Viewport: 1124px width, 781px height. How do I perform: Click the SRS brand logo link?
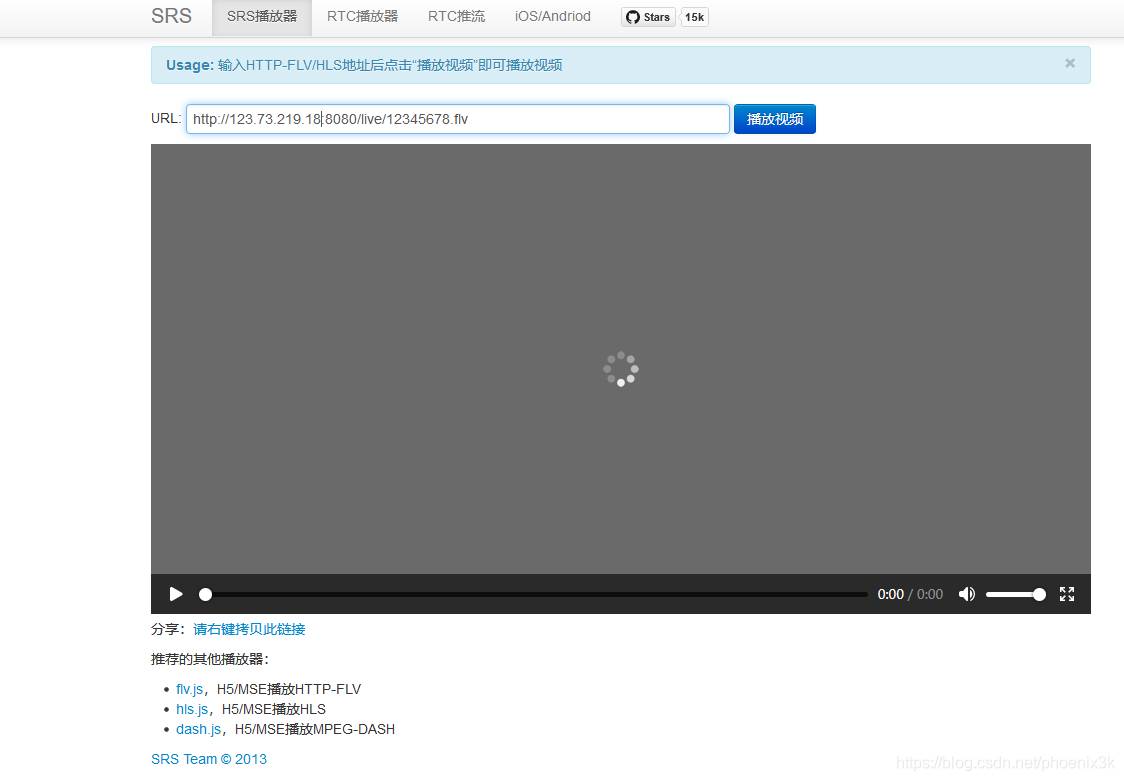[171, 16]
